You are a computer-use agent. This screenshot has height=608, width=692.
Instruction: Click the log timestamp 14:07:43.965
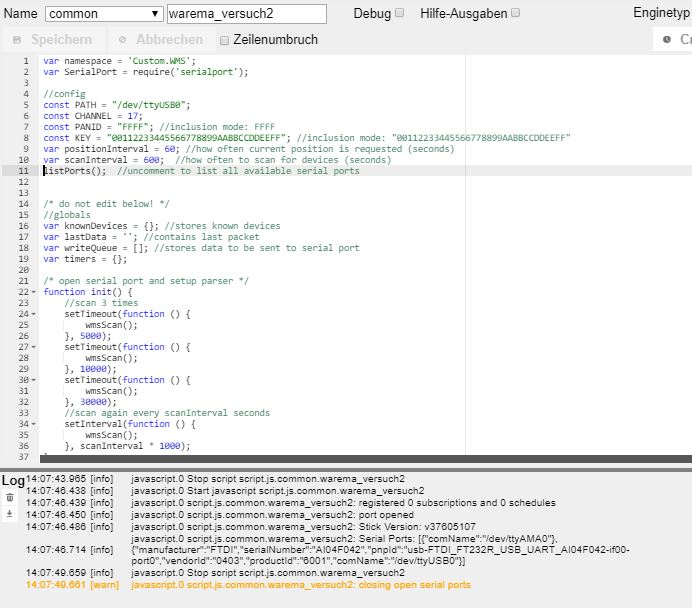(x=56, y=479)
